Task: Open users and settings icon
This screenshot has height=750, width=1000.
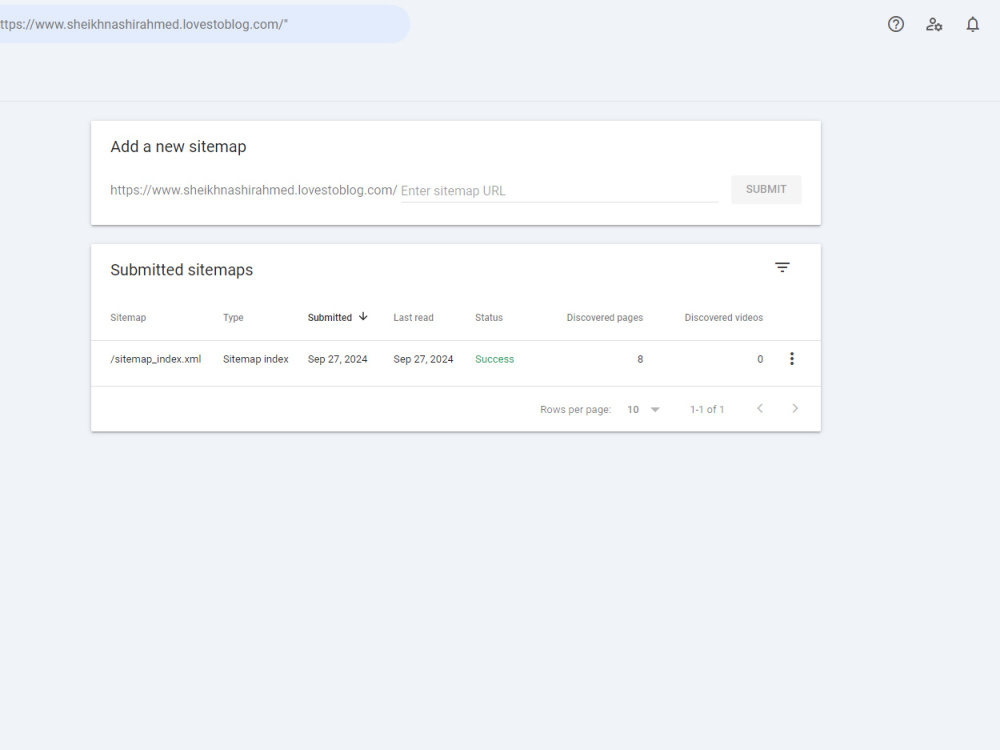Action: tap(934, 24)
